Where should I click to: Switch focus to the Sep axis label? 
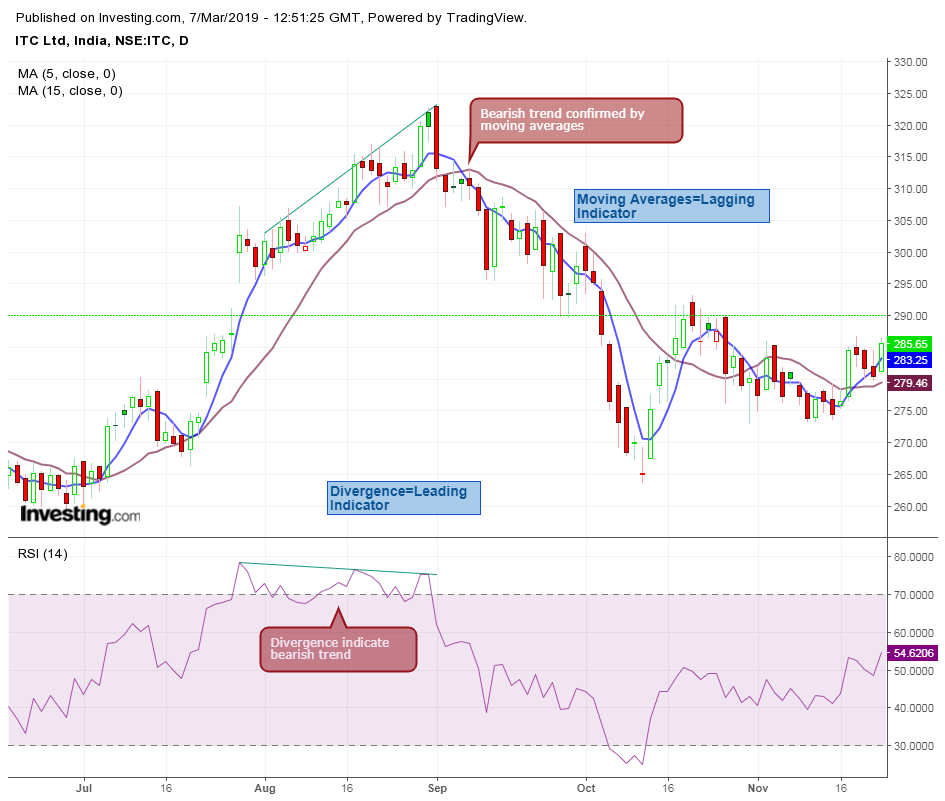click(x=436, y=788)
